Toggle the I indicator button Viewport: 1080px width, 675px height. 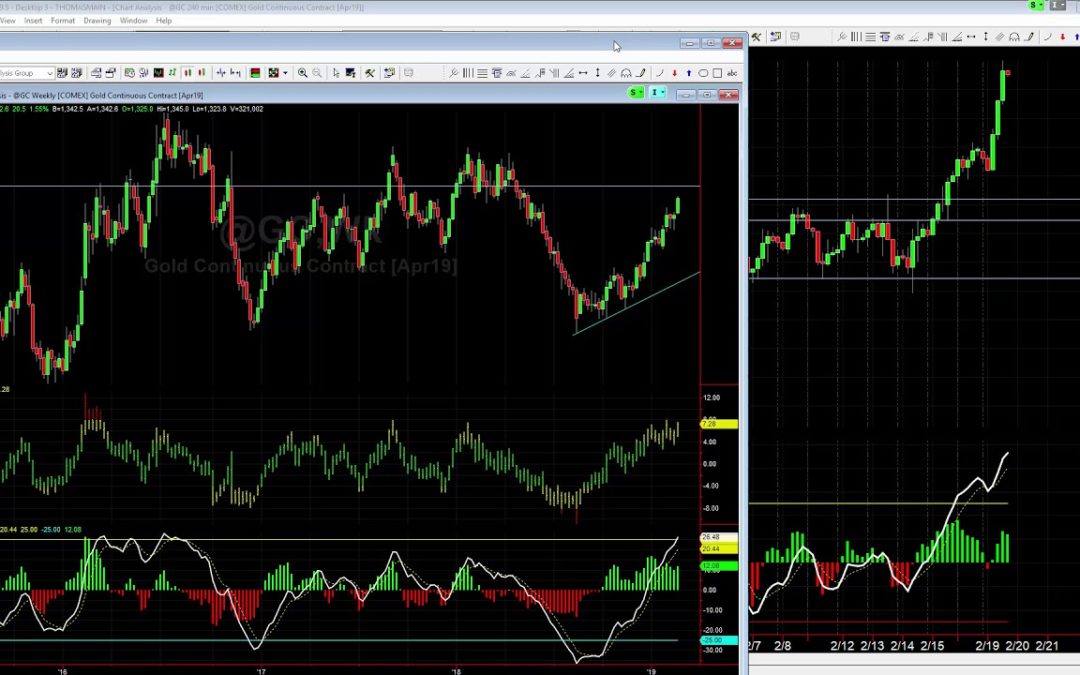pyautogui.click(x=657, y=92)
